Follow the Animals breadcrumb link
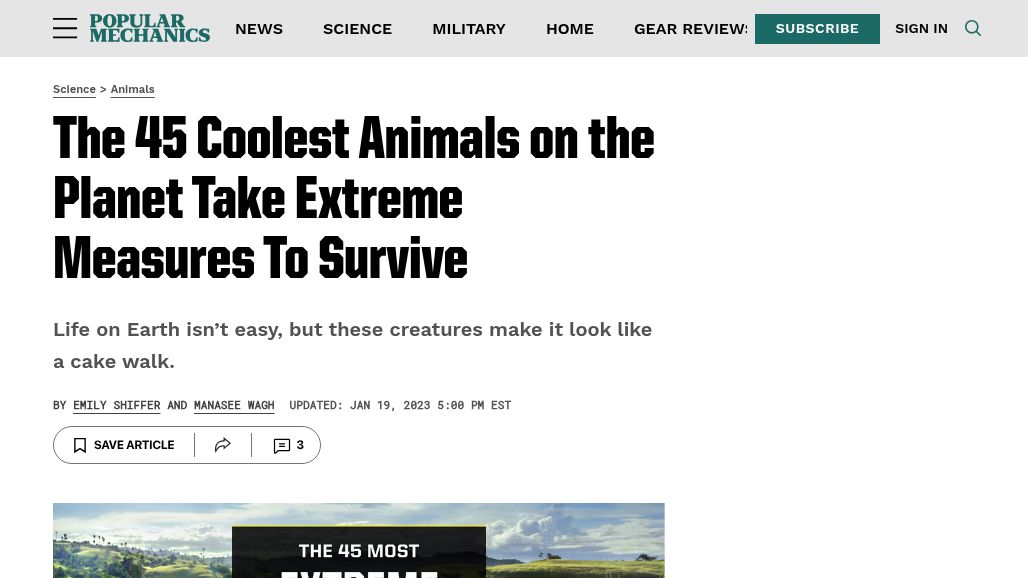This screenshot has height=578, width=1028. click(x=132, y=90)
